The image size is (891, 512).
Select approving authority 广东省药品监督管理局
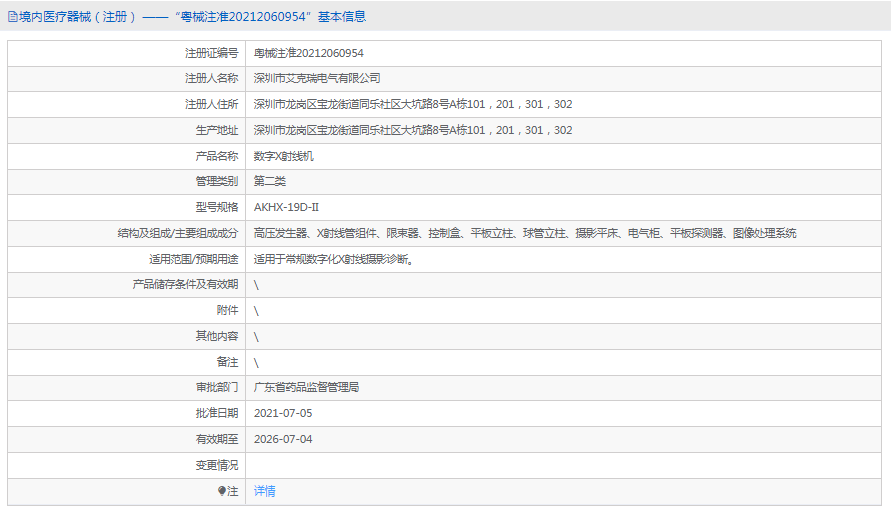pos(306,388)
